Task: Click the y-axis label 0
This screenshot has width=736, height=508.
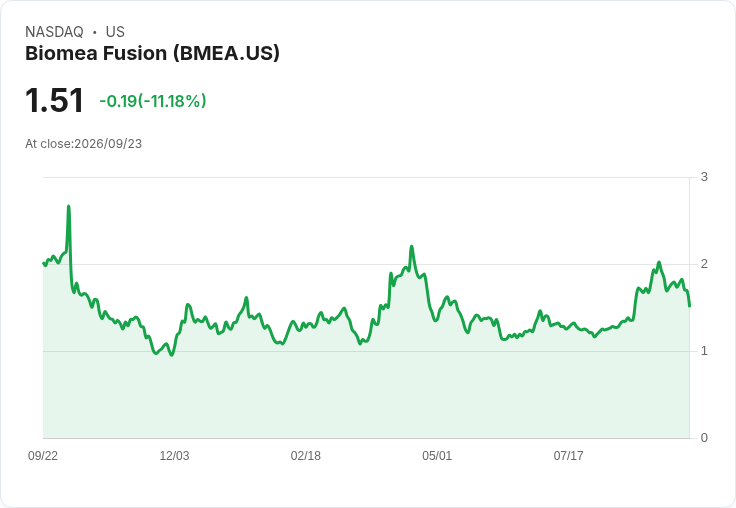Action: tap(704, 438)
